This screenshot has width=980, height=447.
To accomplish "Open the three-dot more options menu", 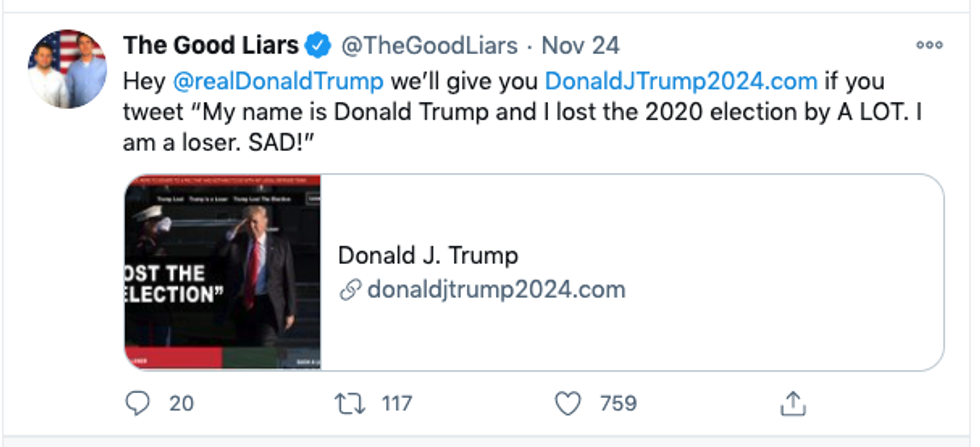I will [929, 45].
